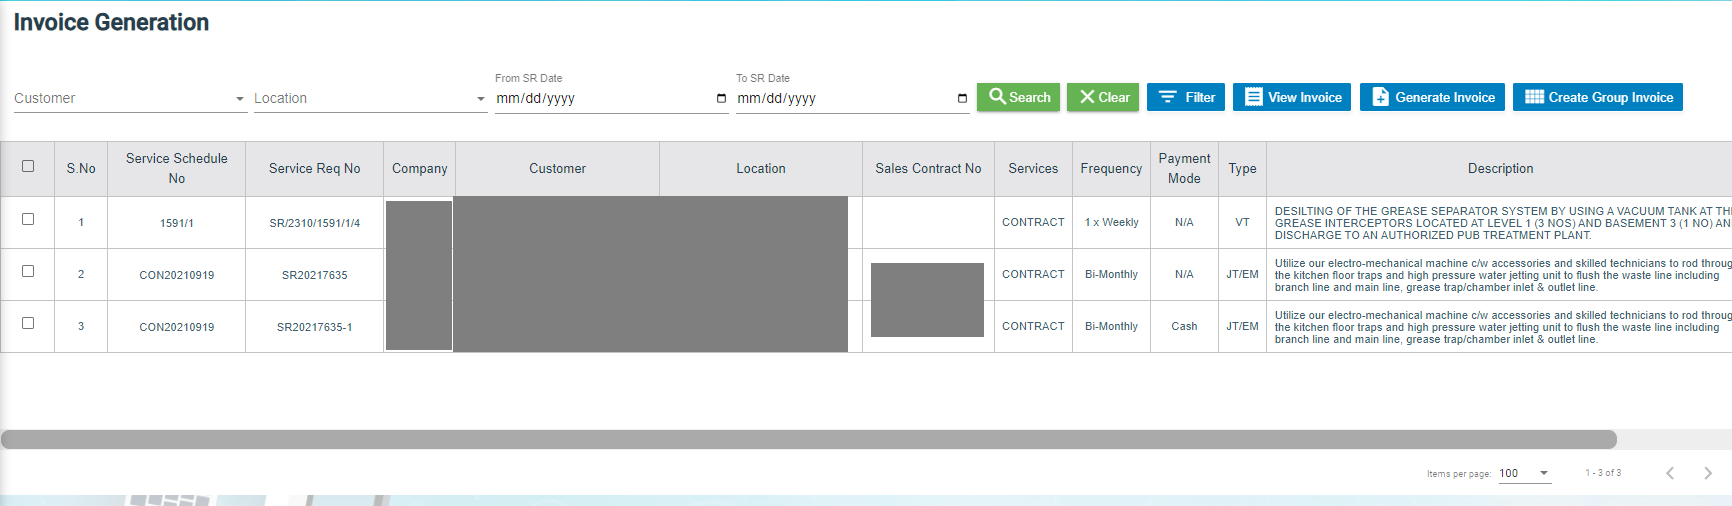Open the Location dropdown
This screenshot has width=1732, height=506.
coord(480,99)
